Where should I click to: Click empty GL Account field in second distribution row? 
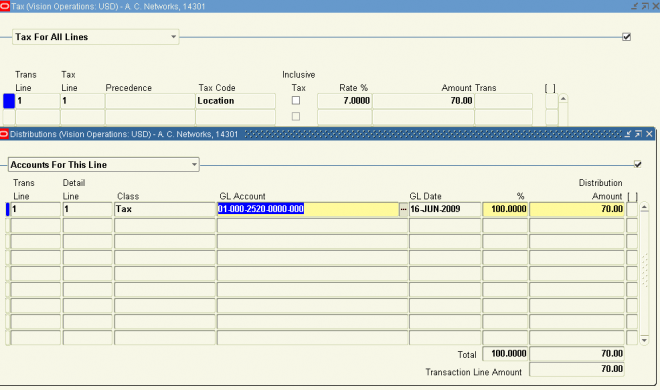312,226
